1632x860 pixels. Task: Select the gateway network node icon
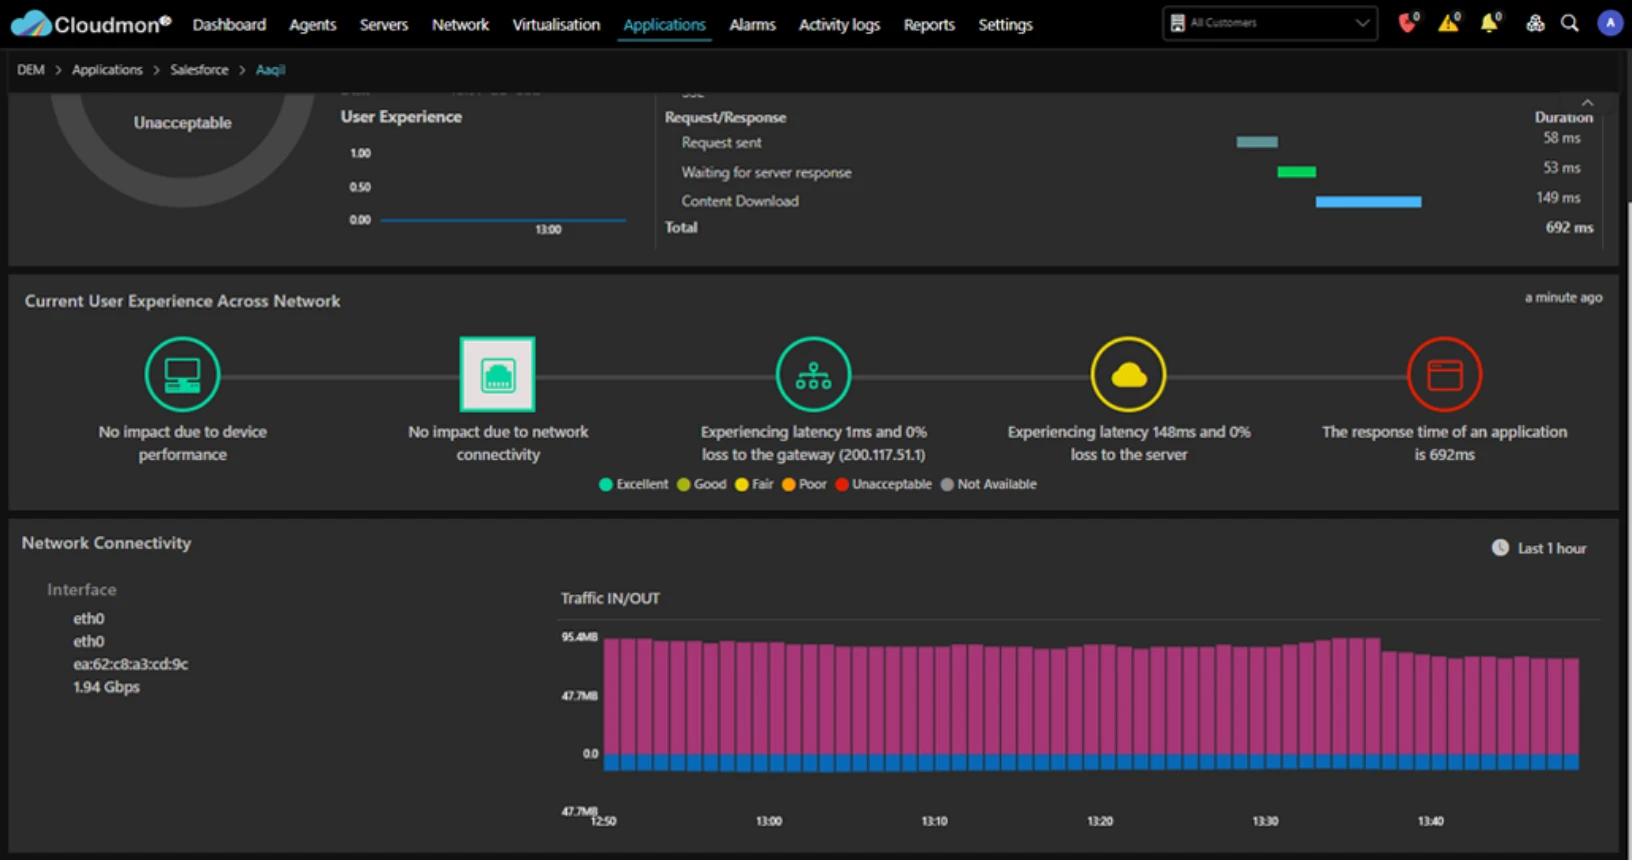click(x=813, y=375)
